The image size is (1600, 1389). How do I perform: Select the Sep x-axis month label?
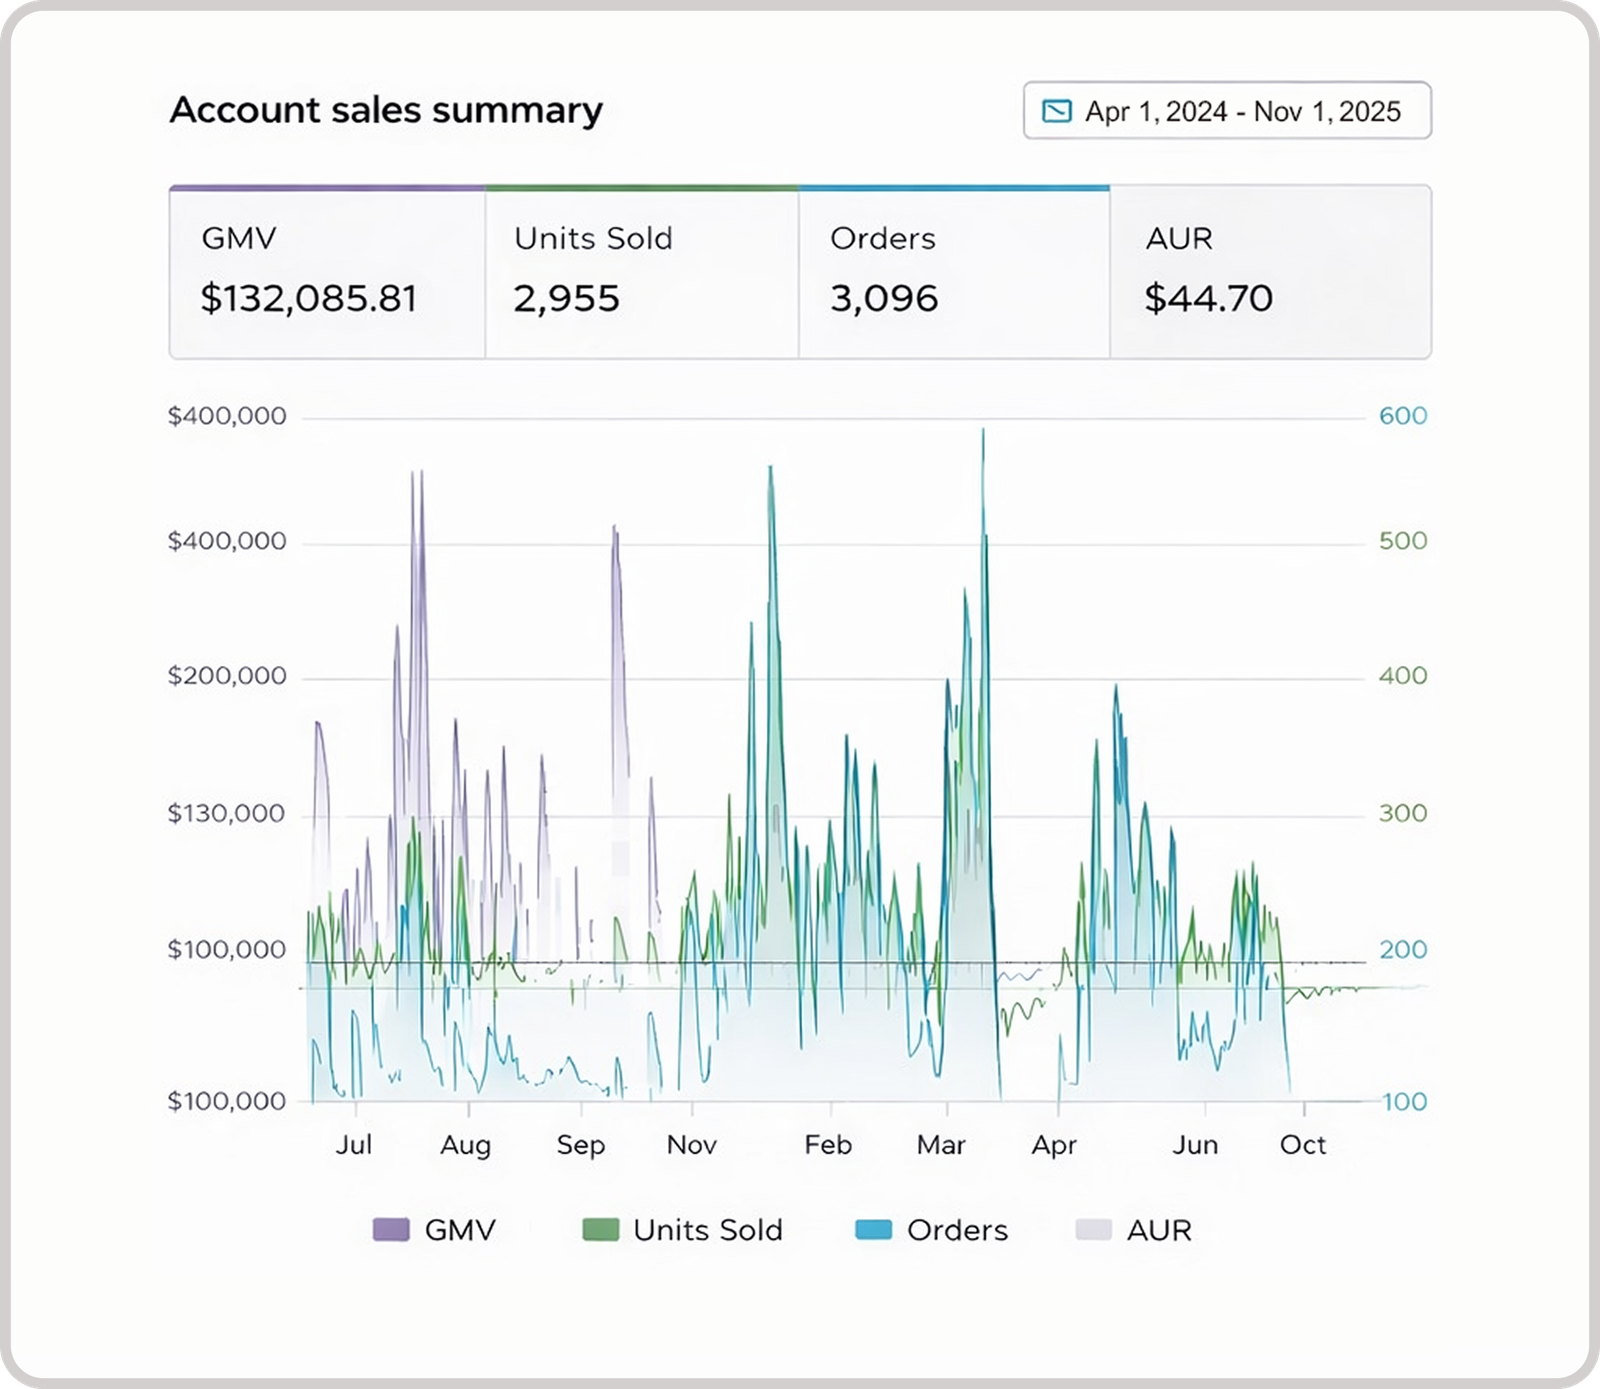[581, 1145]
